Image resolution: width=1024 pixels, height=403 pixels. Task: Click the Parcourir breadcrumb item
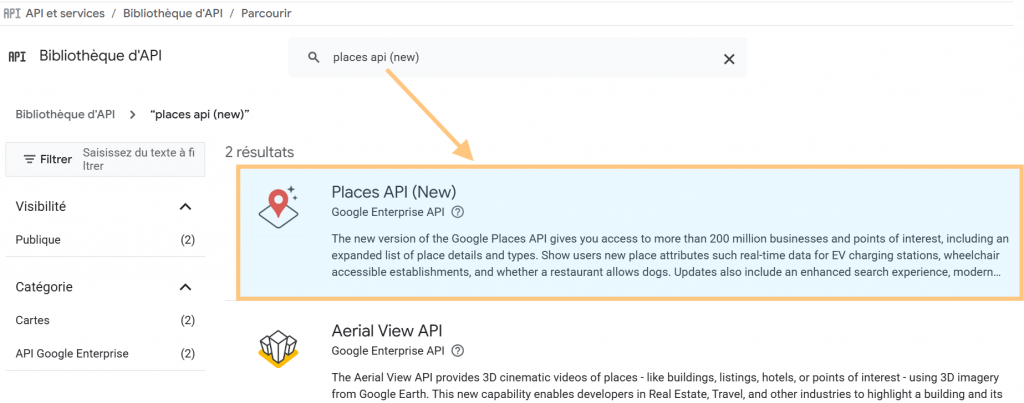point(266,14)
